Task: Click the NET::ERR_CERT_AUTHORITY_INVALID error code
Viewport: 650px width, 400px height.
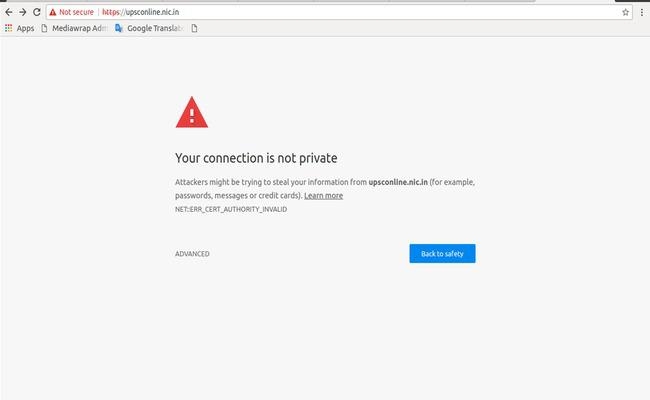Action: click(x=231, y=209)
